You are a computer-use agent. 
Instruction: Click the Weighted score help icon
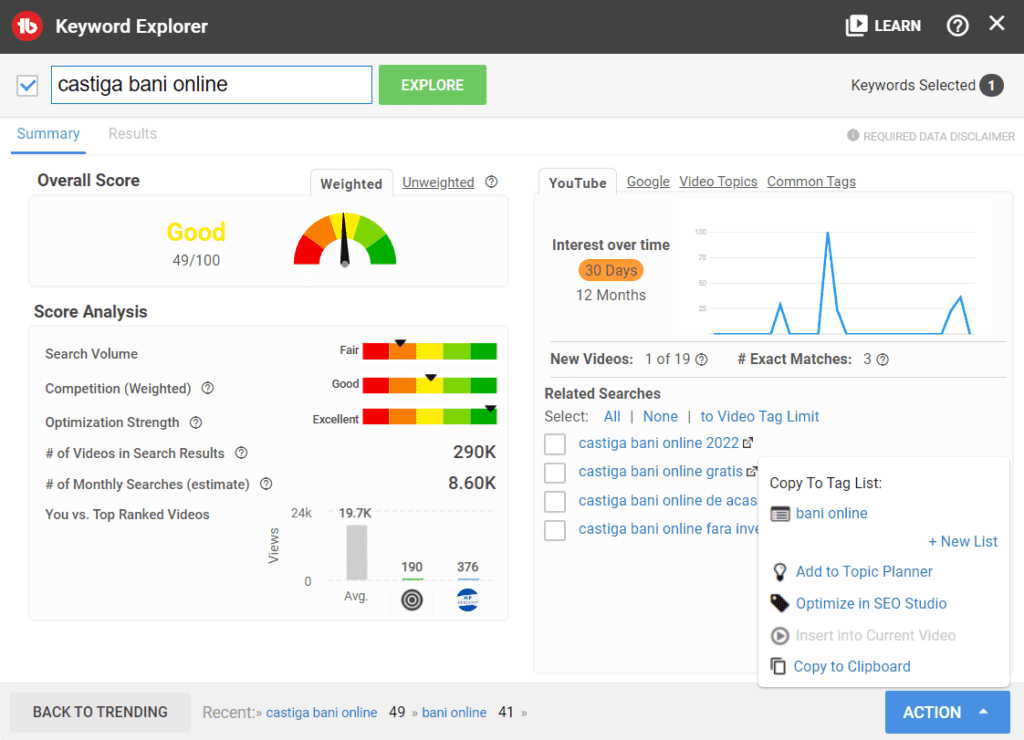[491, 182]
